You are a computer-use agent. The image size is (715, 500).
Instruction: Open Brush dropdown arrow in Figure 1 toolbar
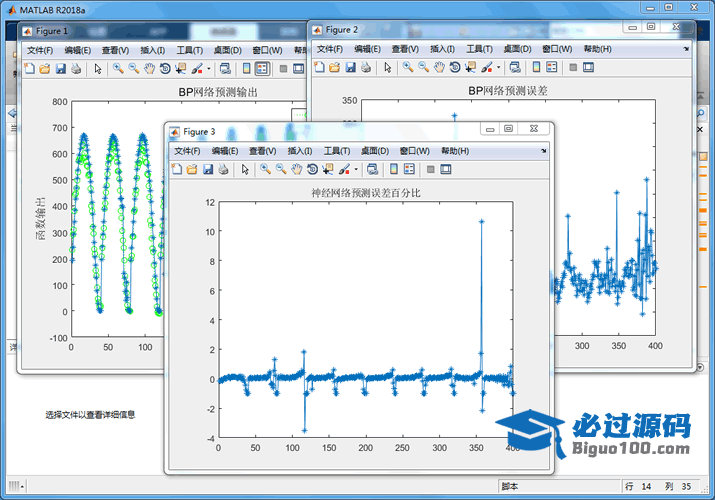click(209, 69)
